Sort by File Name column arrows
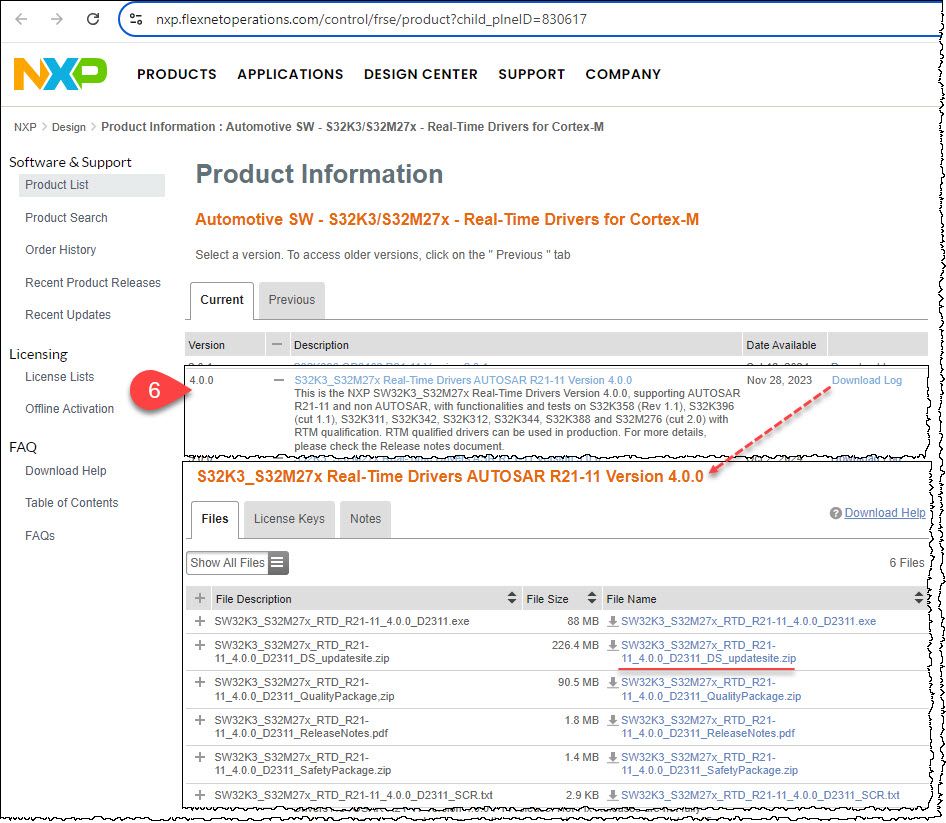 [x=918, y=598]
